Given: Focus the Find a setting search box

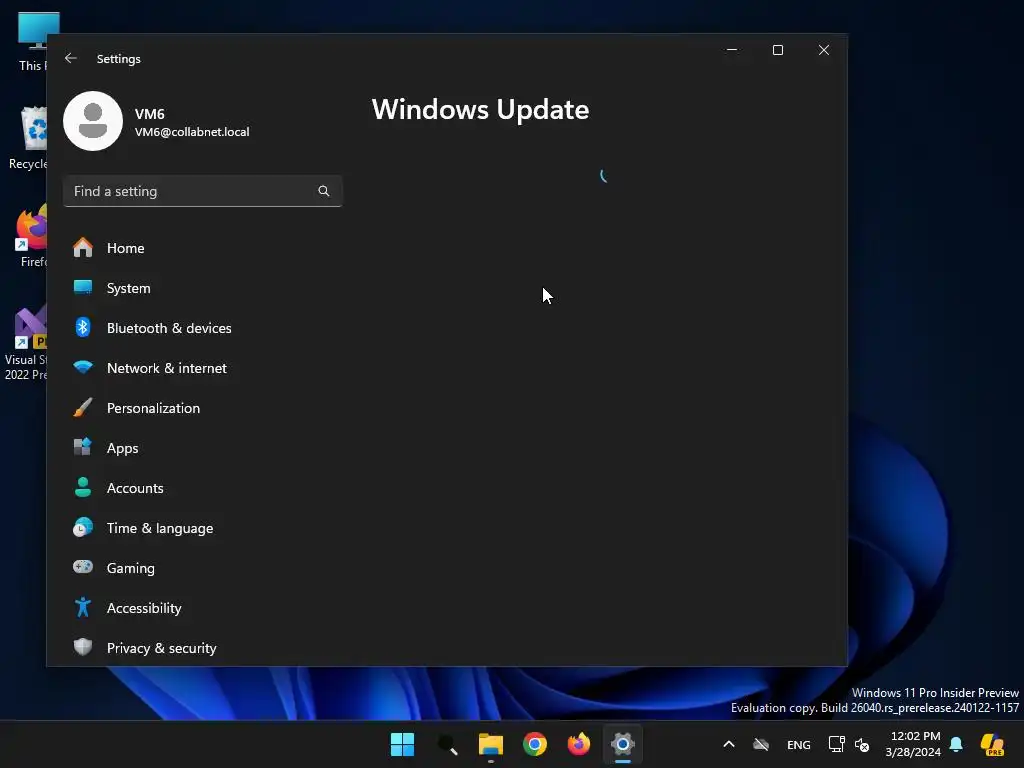Looking at the screenshot, I should pos(202,191).
